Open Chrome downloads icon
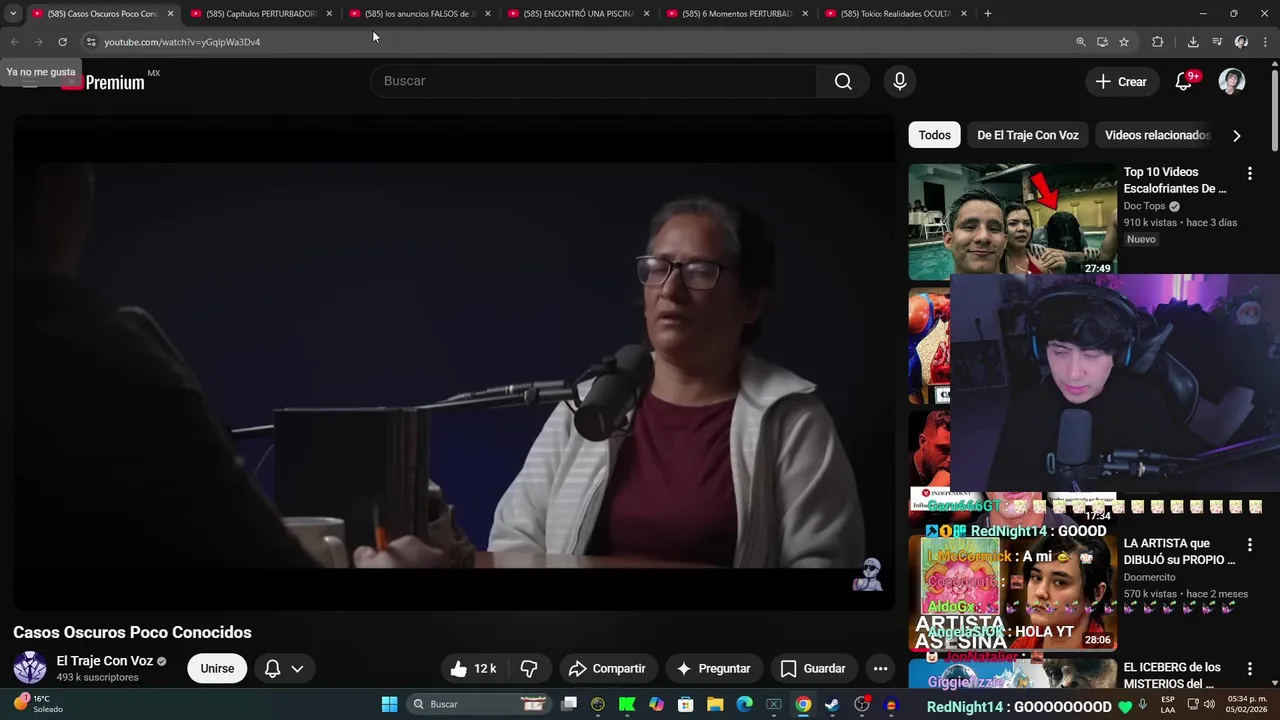Viewport: 1280px width, 720px height. (x=1193, y=42)
